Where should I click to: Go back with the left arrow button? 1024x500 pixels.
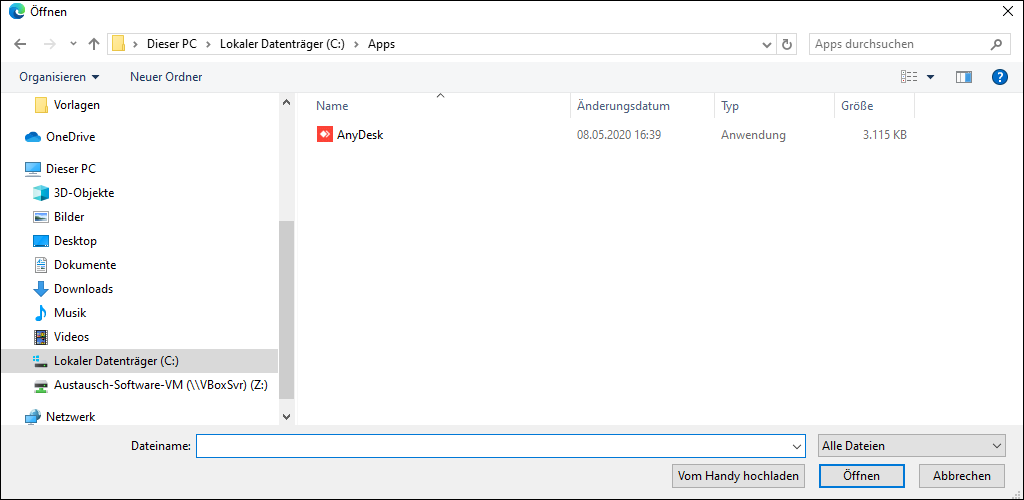tap(20, 44)
